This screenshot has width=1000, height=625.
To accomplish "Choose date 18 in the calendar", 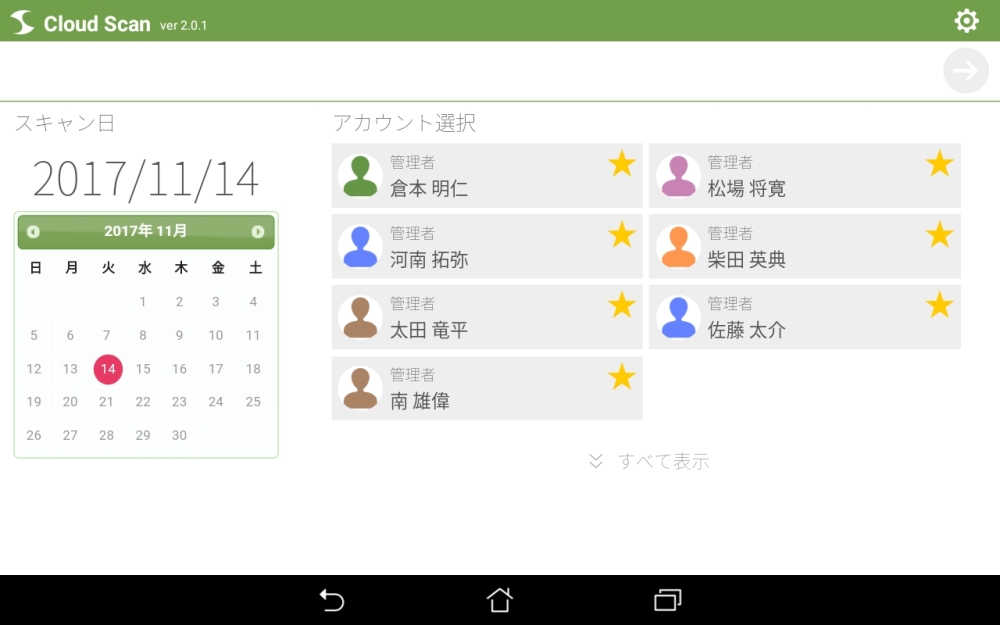I will point(253,369).
